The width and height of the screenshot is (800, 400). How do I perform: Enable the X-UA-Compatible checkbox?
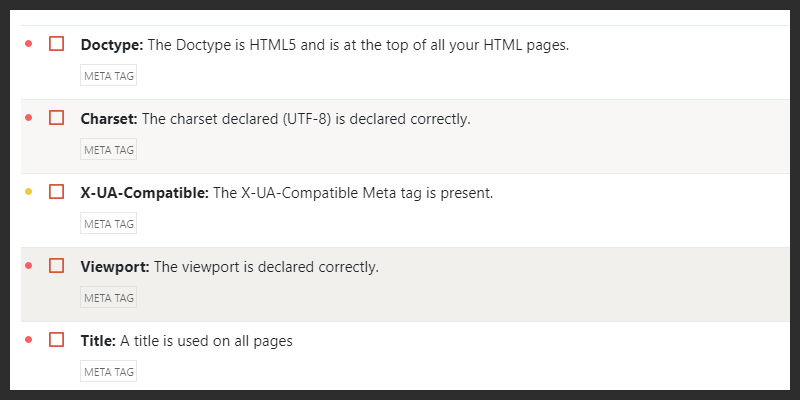click(57, 192)
